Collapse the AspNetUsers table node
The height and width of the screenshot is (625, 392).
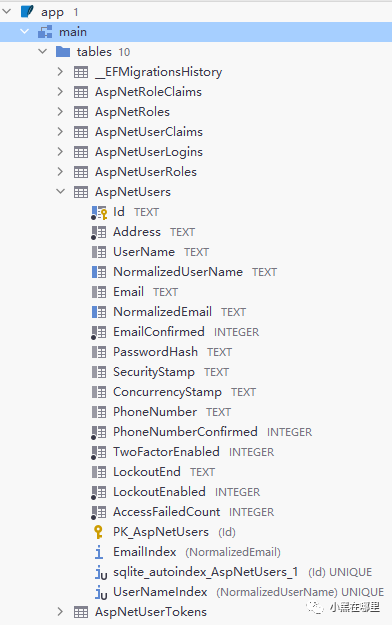[x=60, y=192]
